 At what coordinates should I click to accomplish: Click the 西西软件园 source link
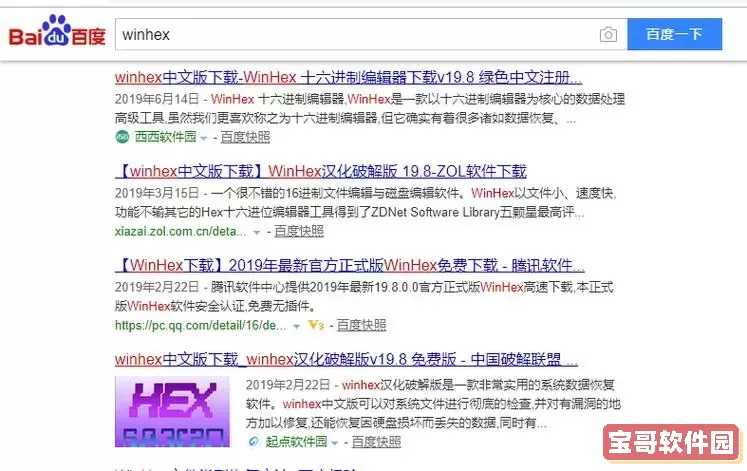tap(165, 137)
